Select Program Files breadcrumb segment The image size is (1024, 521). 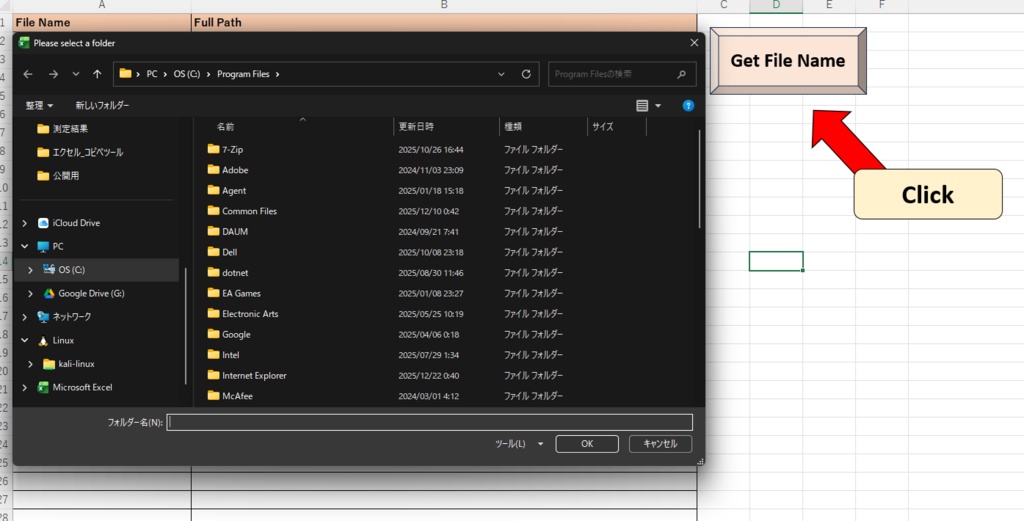(243, 74)
